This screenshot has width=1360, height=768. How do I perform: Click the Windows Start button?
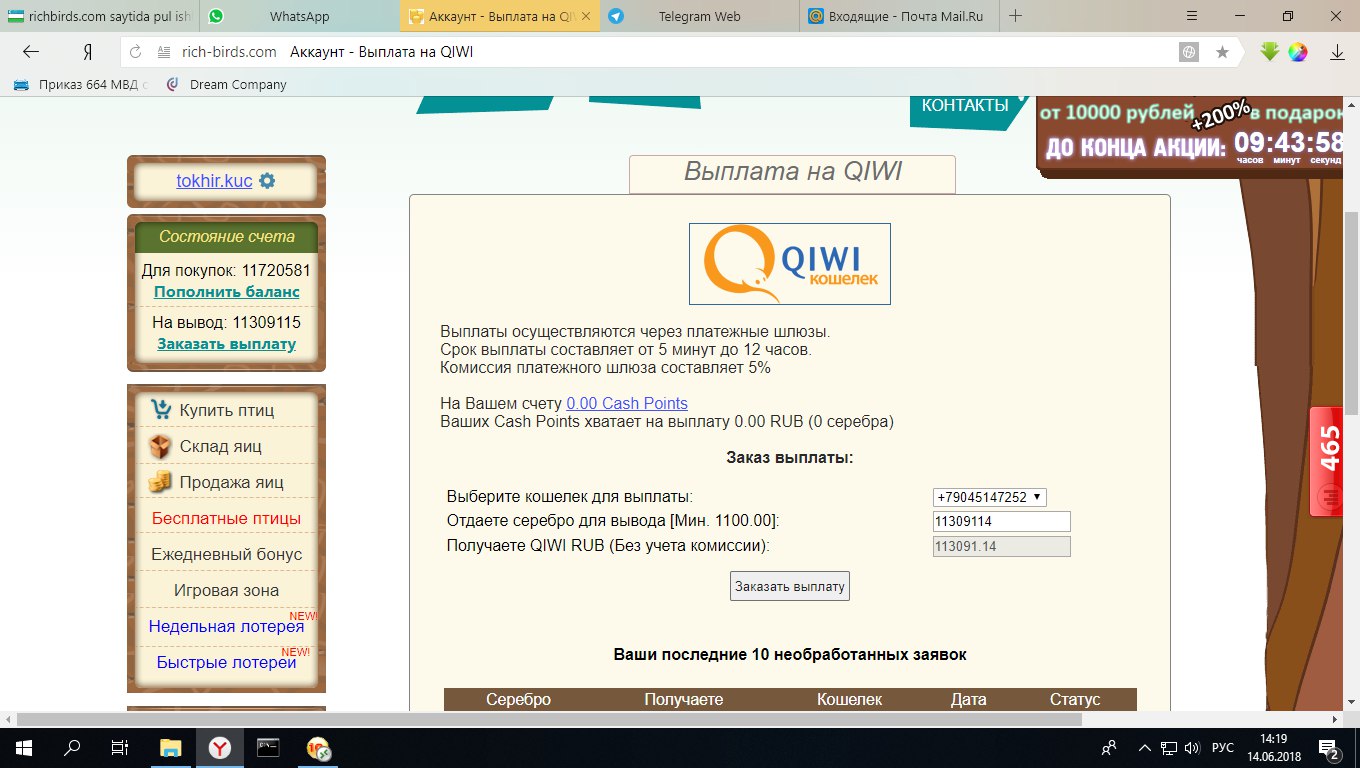click(22, 747)
